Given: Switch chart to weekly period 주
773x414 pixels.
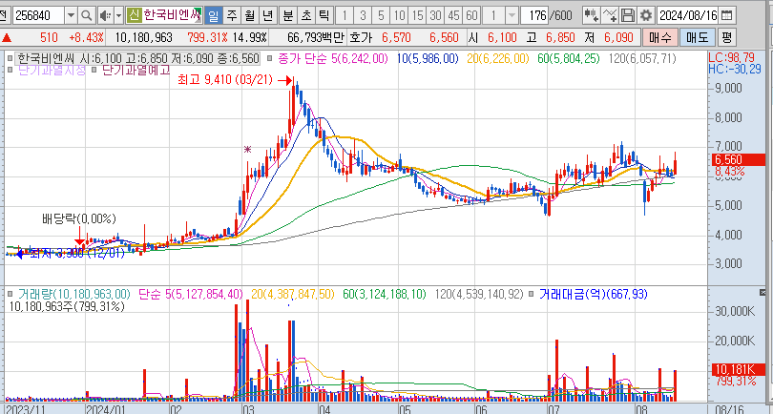Looking at the screenshot, I should coord(232,16).
